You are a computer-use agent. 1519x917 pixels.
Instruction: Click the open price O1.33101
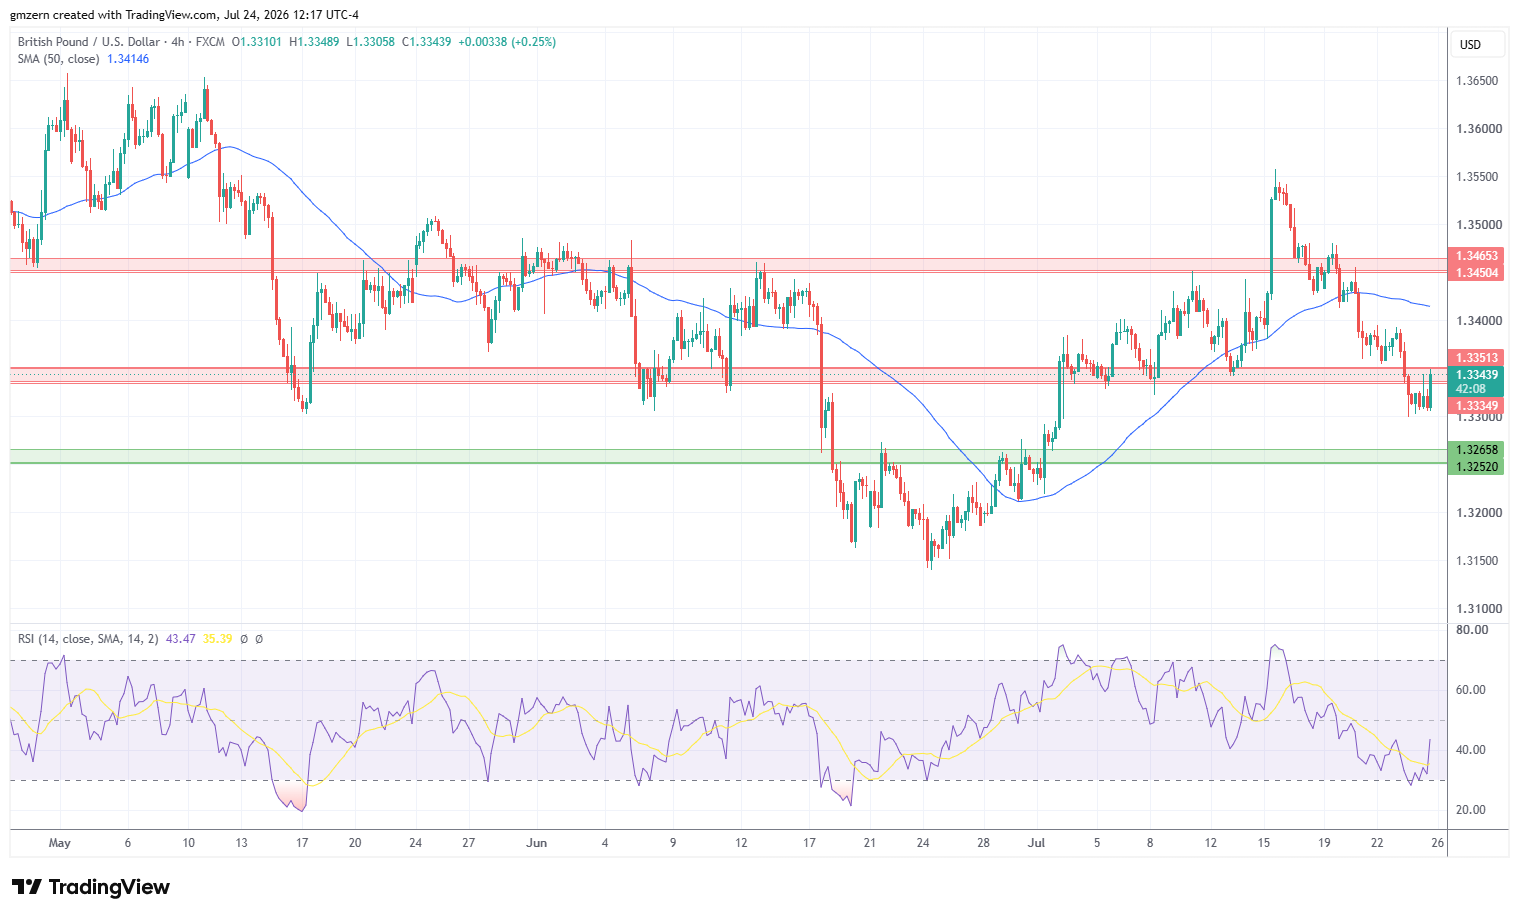click(x=257, y=42)
